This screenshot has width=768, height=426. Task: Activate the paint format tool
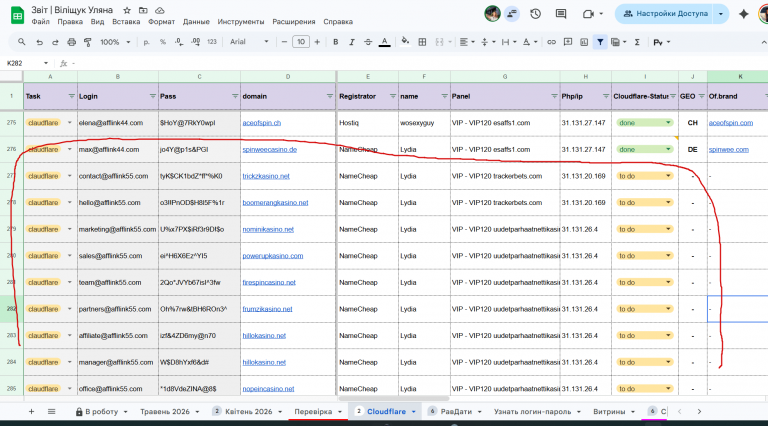pos(88,42)
